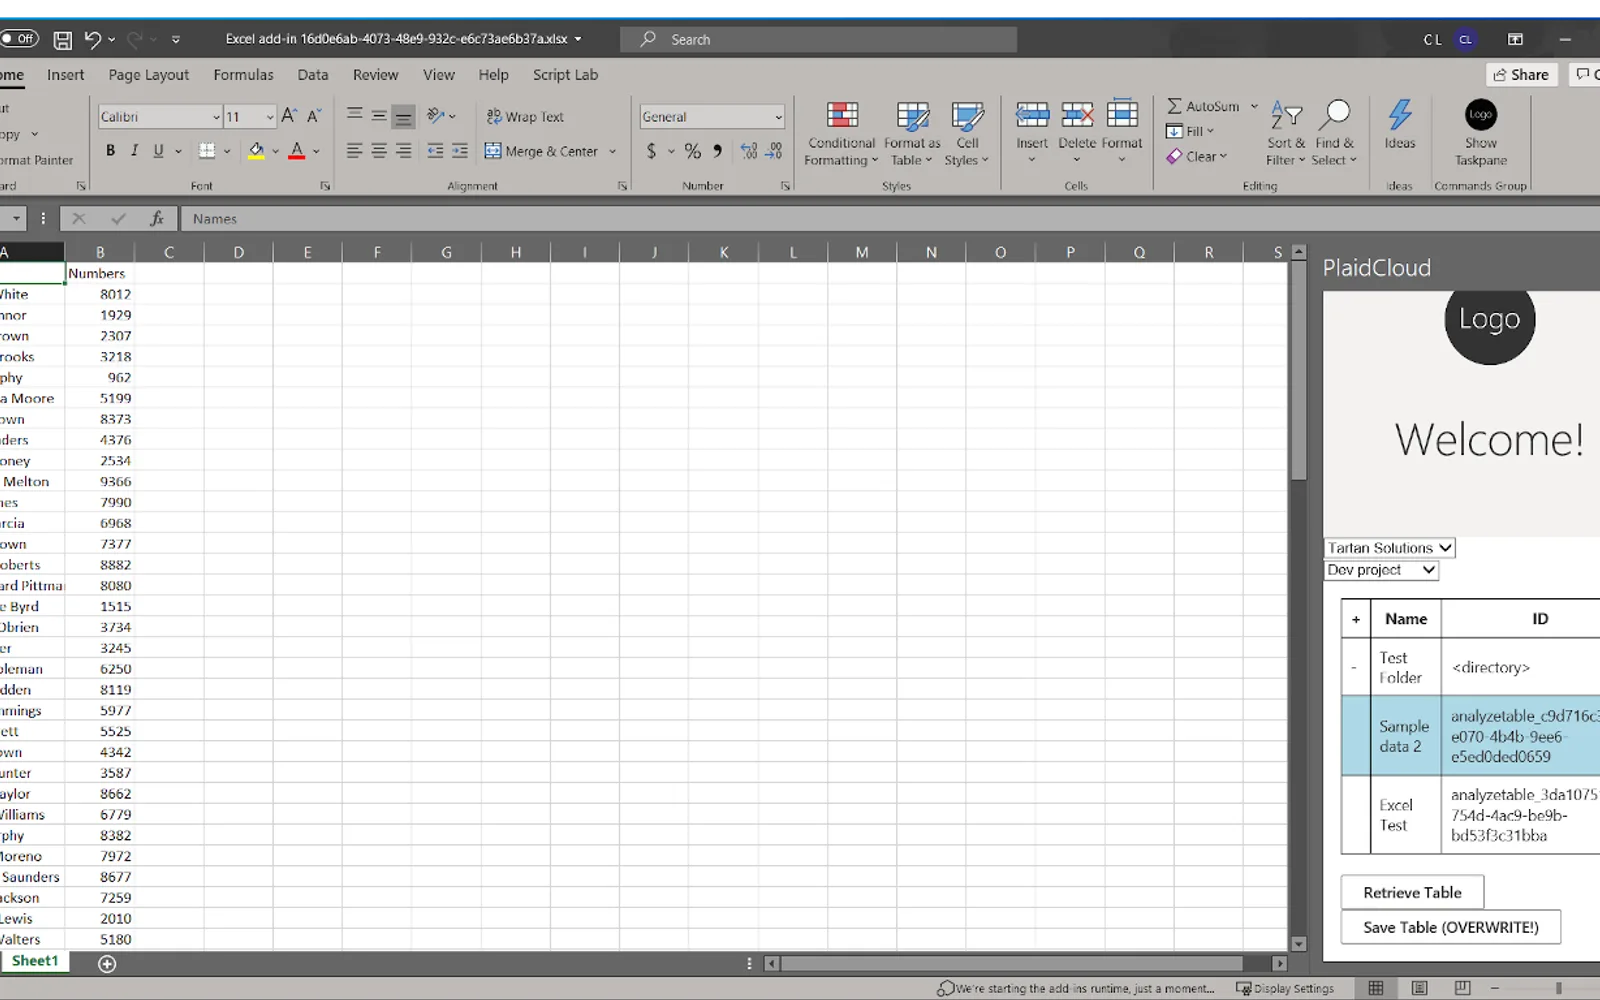The image size is (1600, 1000).
Task: Click Format as Table icon
Action: [912, 117]
